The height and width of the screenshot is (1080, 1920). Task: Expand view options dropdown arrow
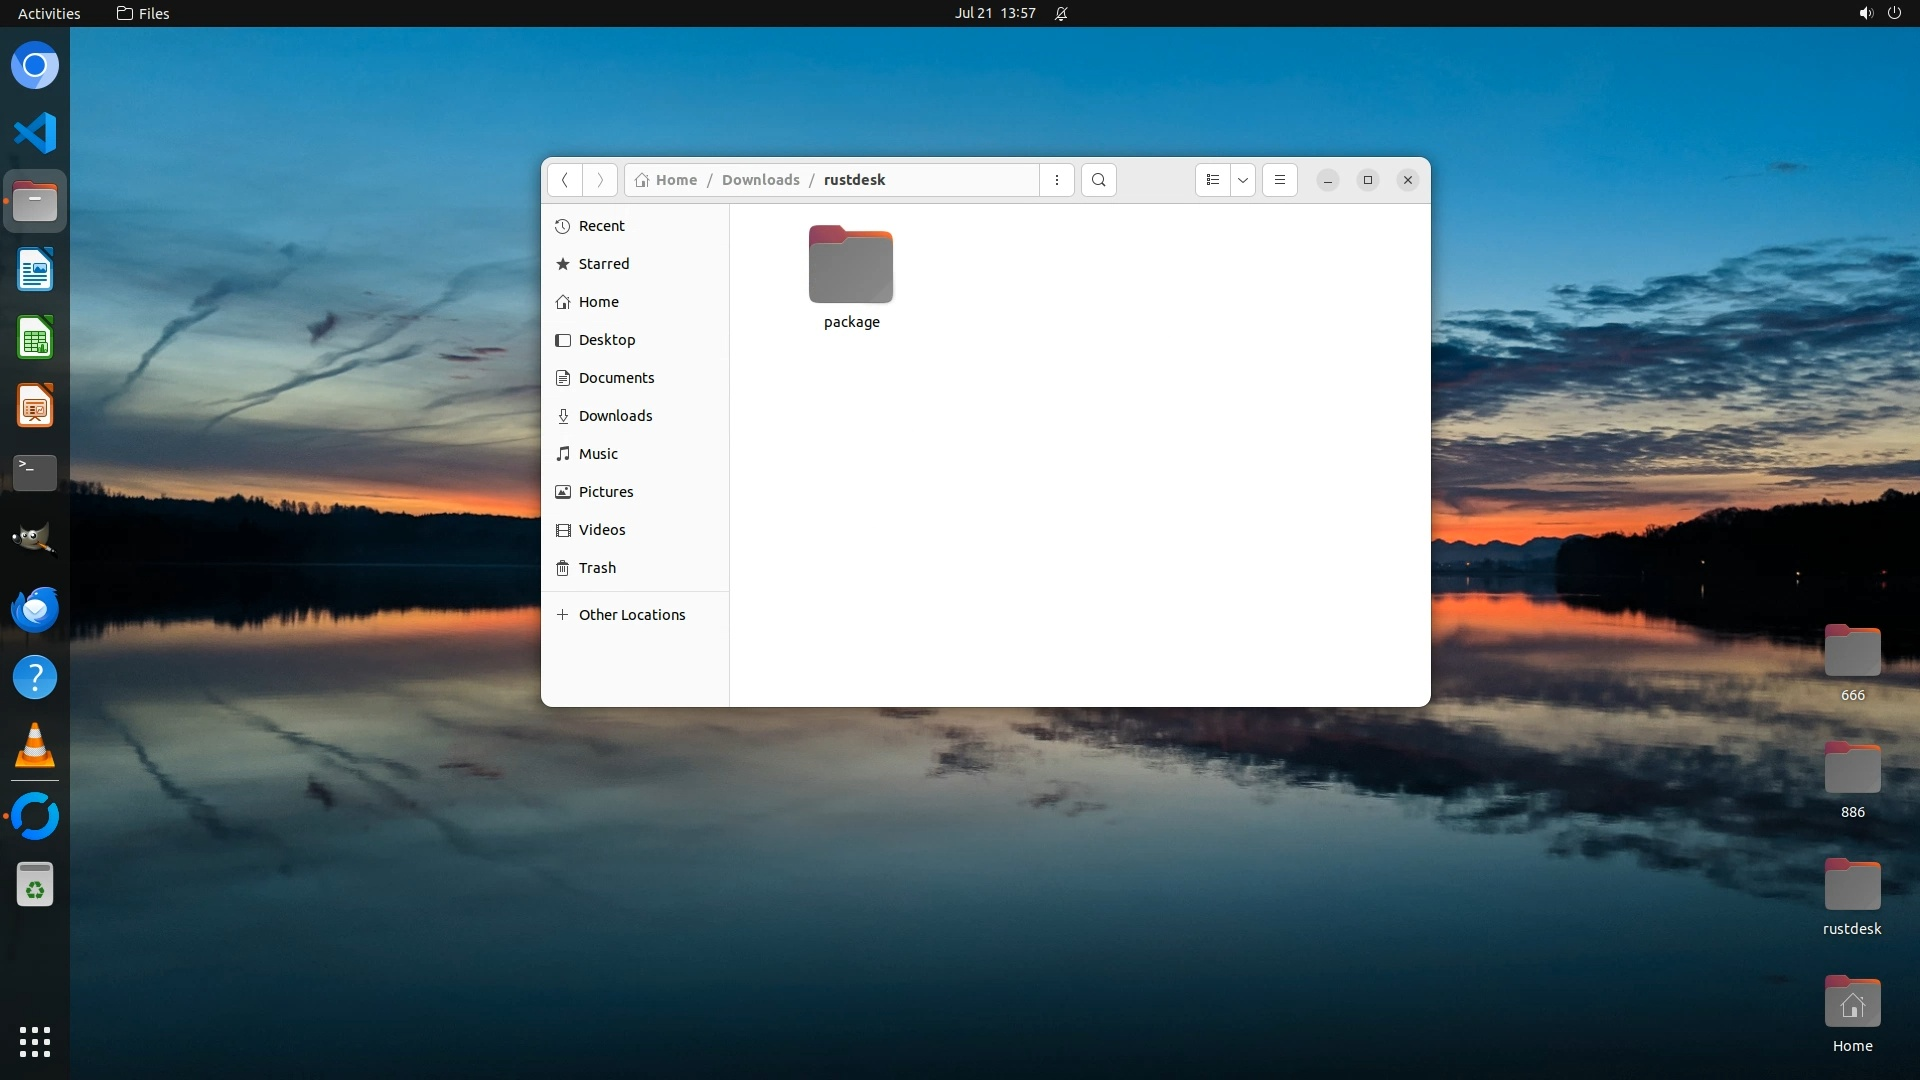click(1243, 180)
